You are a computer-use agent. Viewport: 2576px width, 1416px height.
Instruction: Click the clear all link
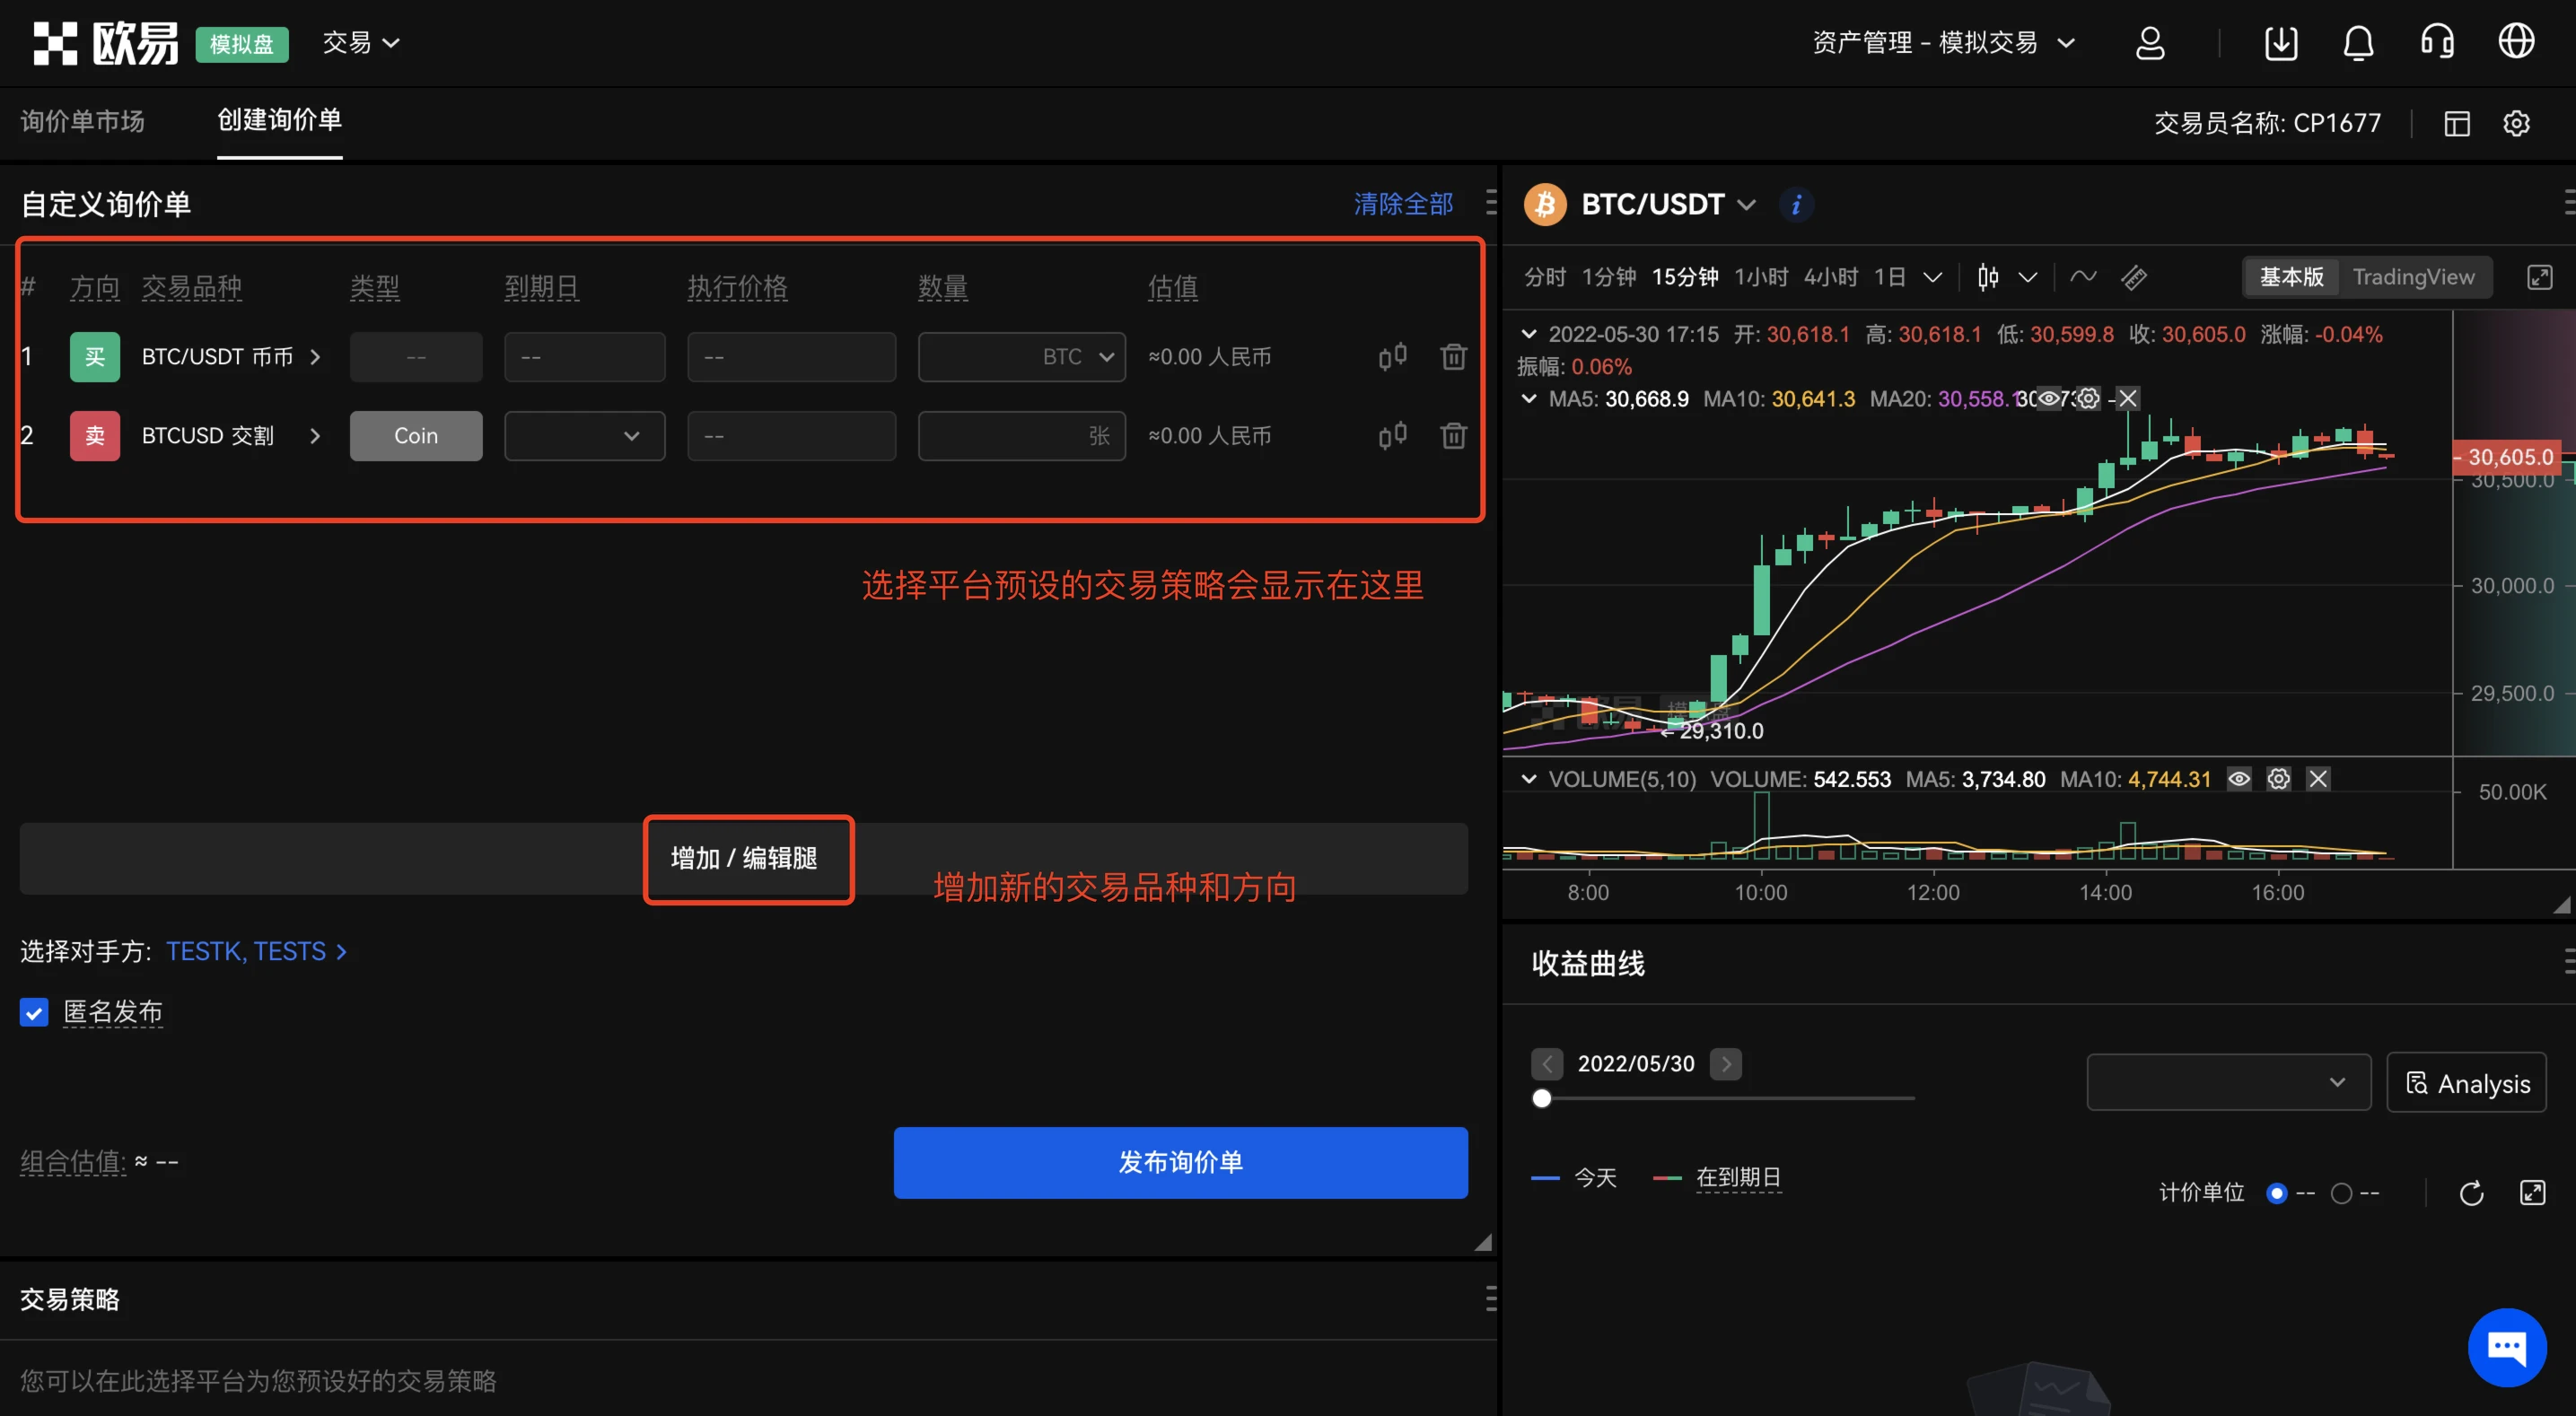[x=1403, y=204]
